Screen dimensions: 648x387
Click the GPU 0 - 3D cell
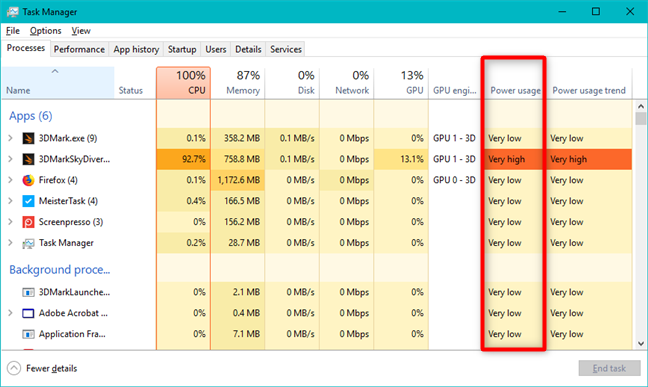[454, 180]
